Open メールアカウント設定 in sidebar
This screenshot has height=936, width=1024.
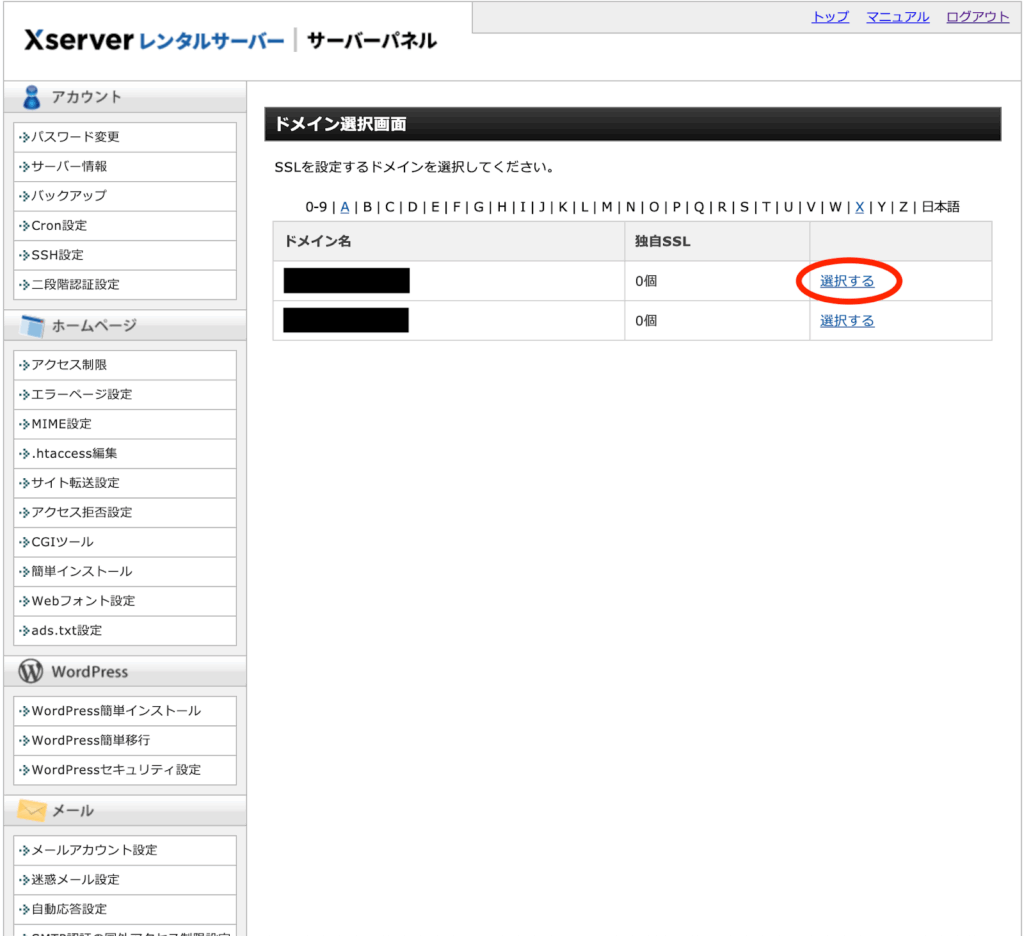pos(94,850)
